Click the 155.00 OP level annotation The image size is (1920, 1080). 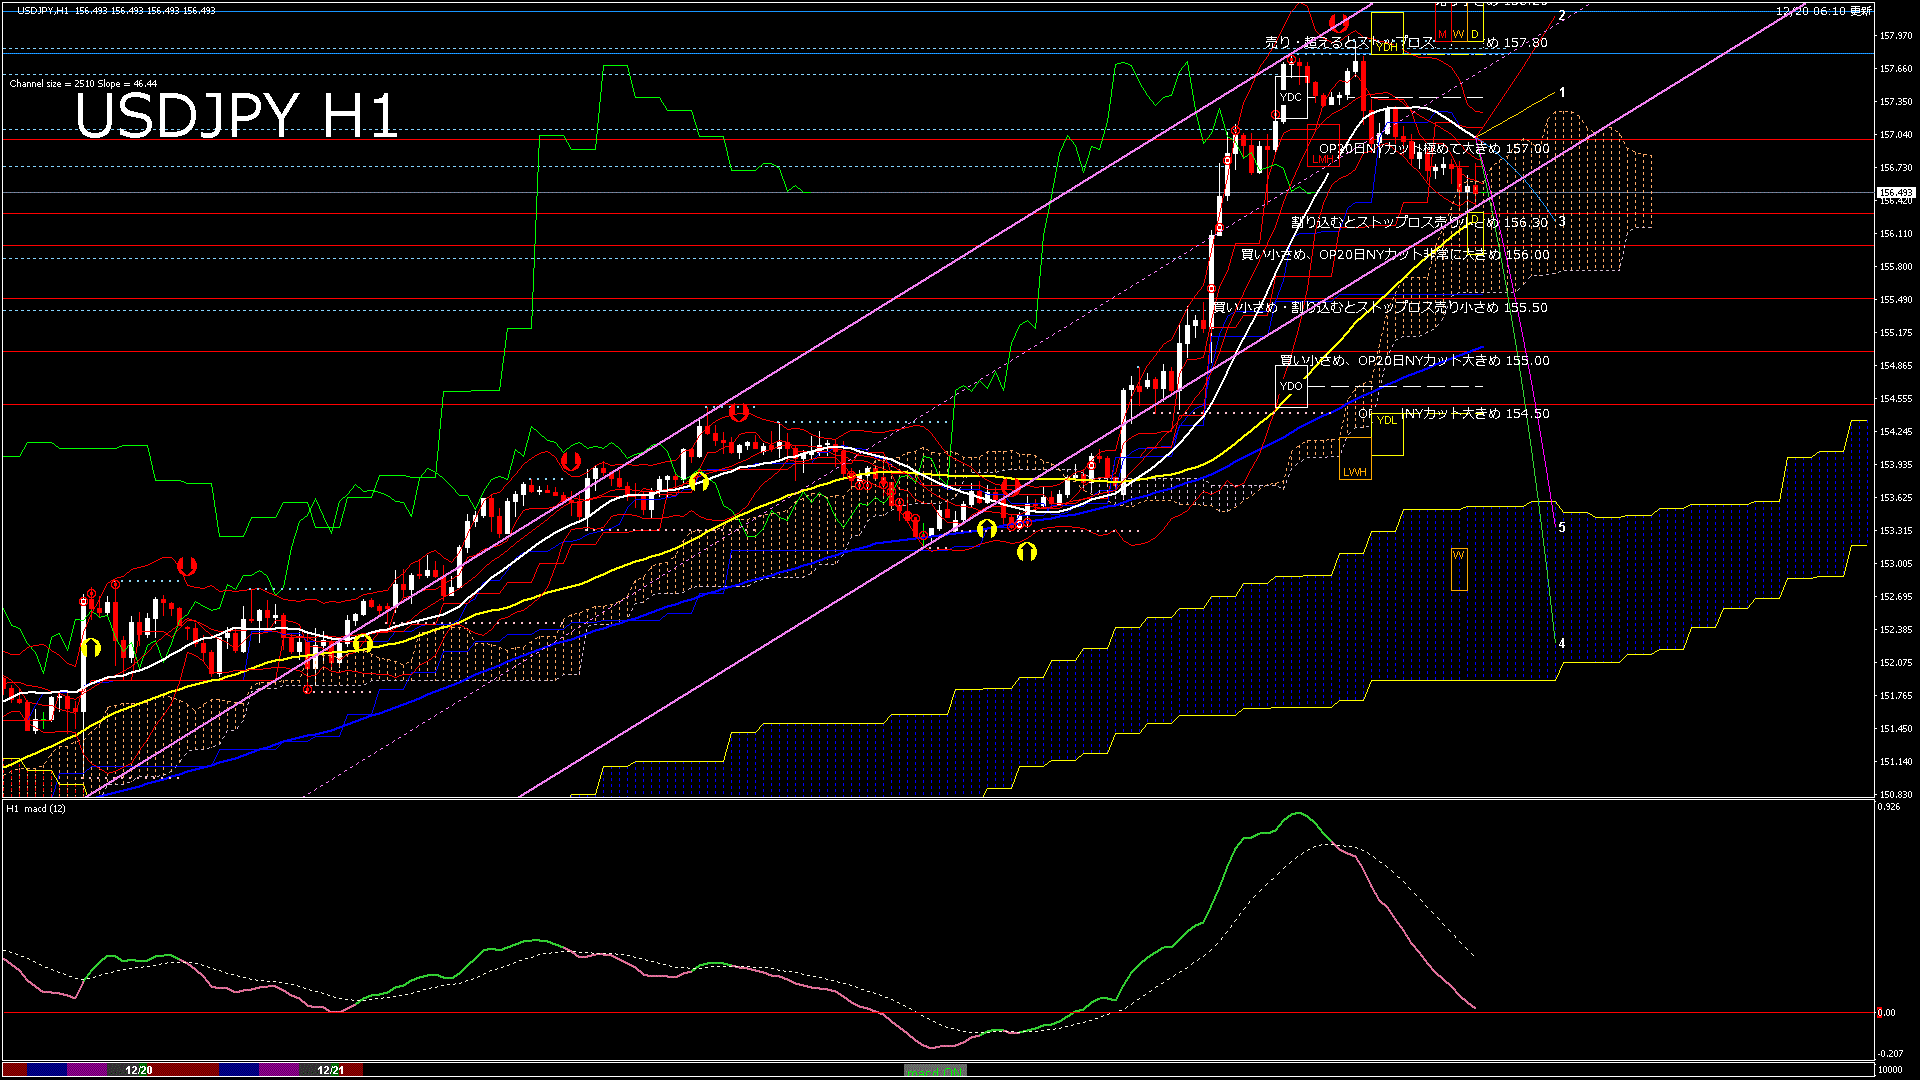click(x=1414, y=361)
